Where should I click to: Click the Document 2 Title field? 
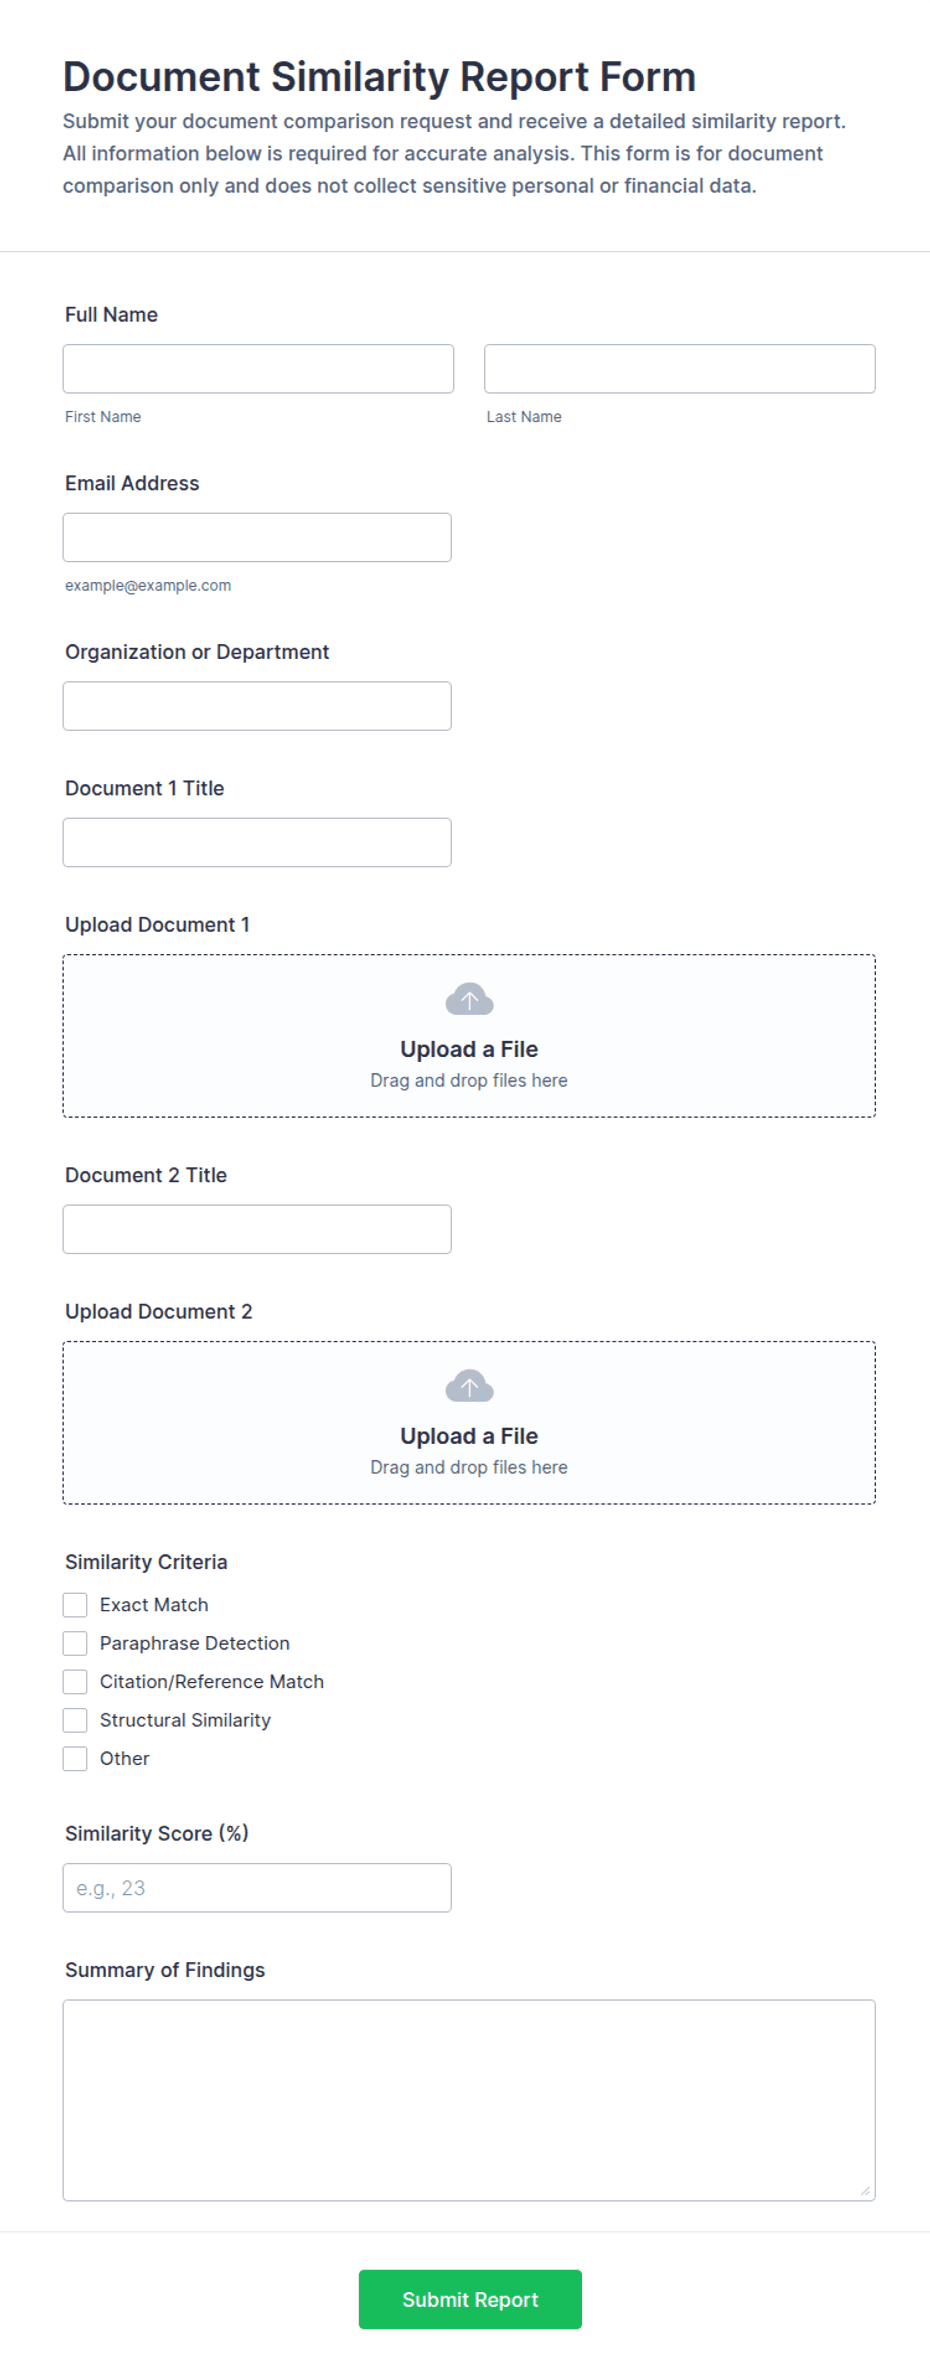(x=257, y=1230)
